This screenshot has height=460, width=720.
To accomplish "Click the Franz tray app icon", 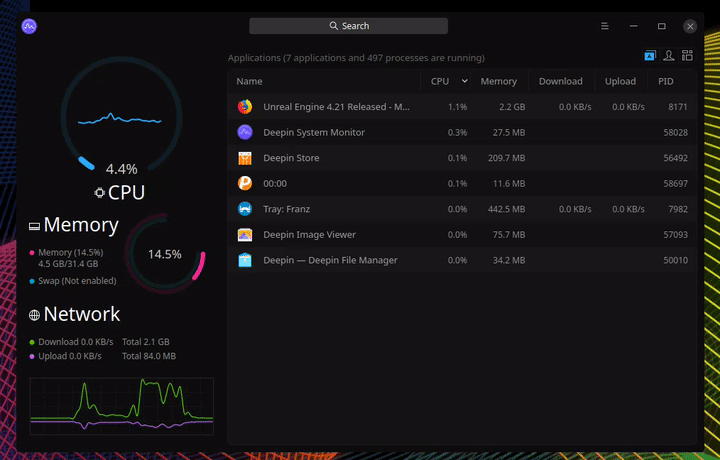I will coord(245,209).
